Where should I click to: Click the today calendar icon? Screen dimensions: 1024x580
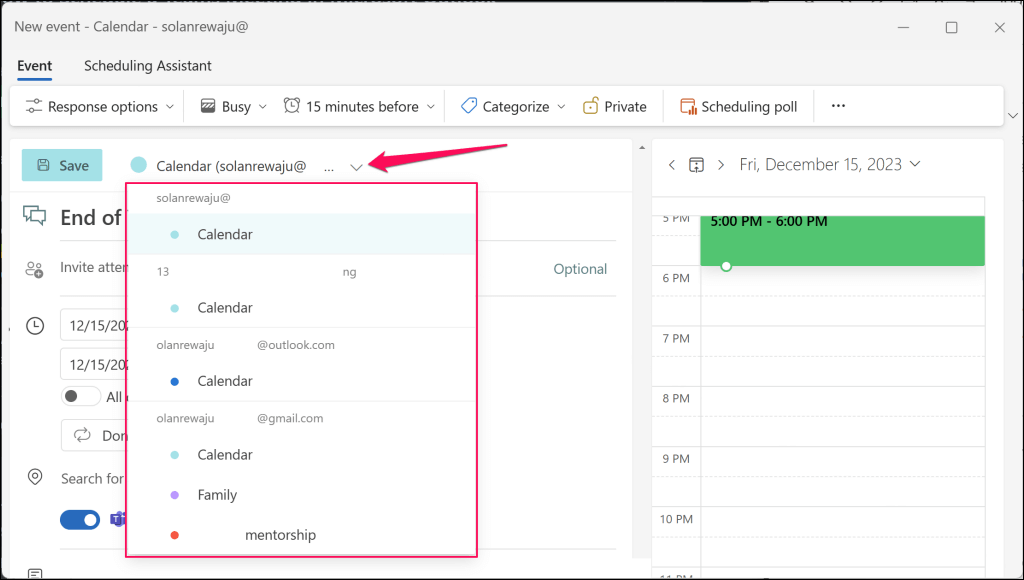click(x=697, y=165)
